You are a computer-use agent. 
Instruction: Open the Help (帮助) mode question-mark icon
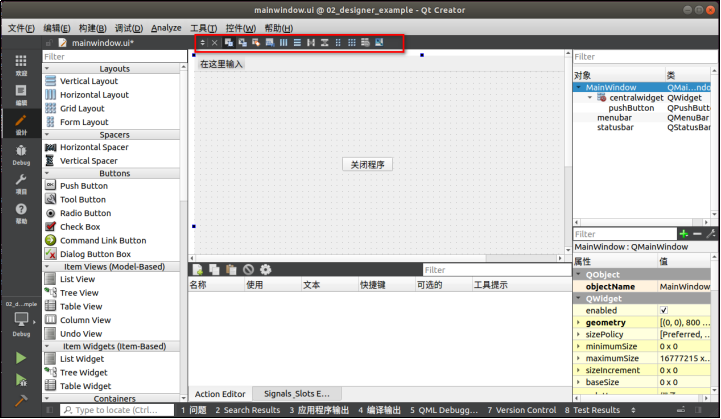point(21,214)
